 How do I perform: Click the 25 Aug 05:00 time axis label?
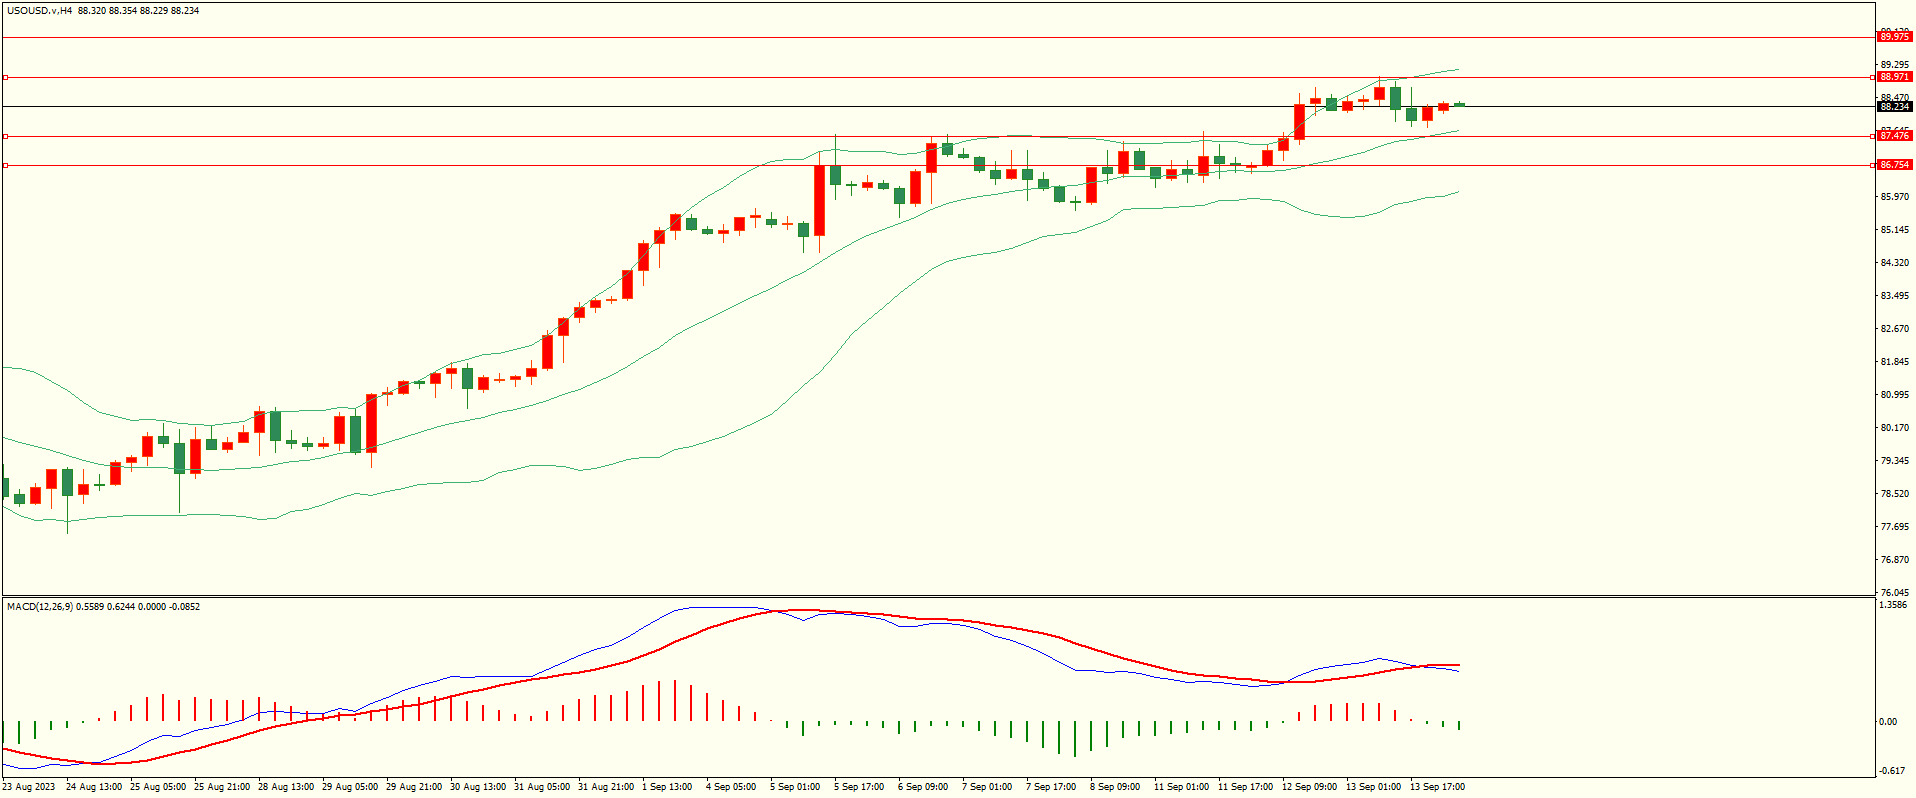pyautogui.click(x=158, y=787)
